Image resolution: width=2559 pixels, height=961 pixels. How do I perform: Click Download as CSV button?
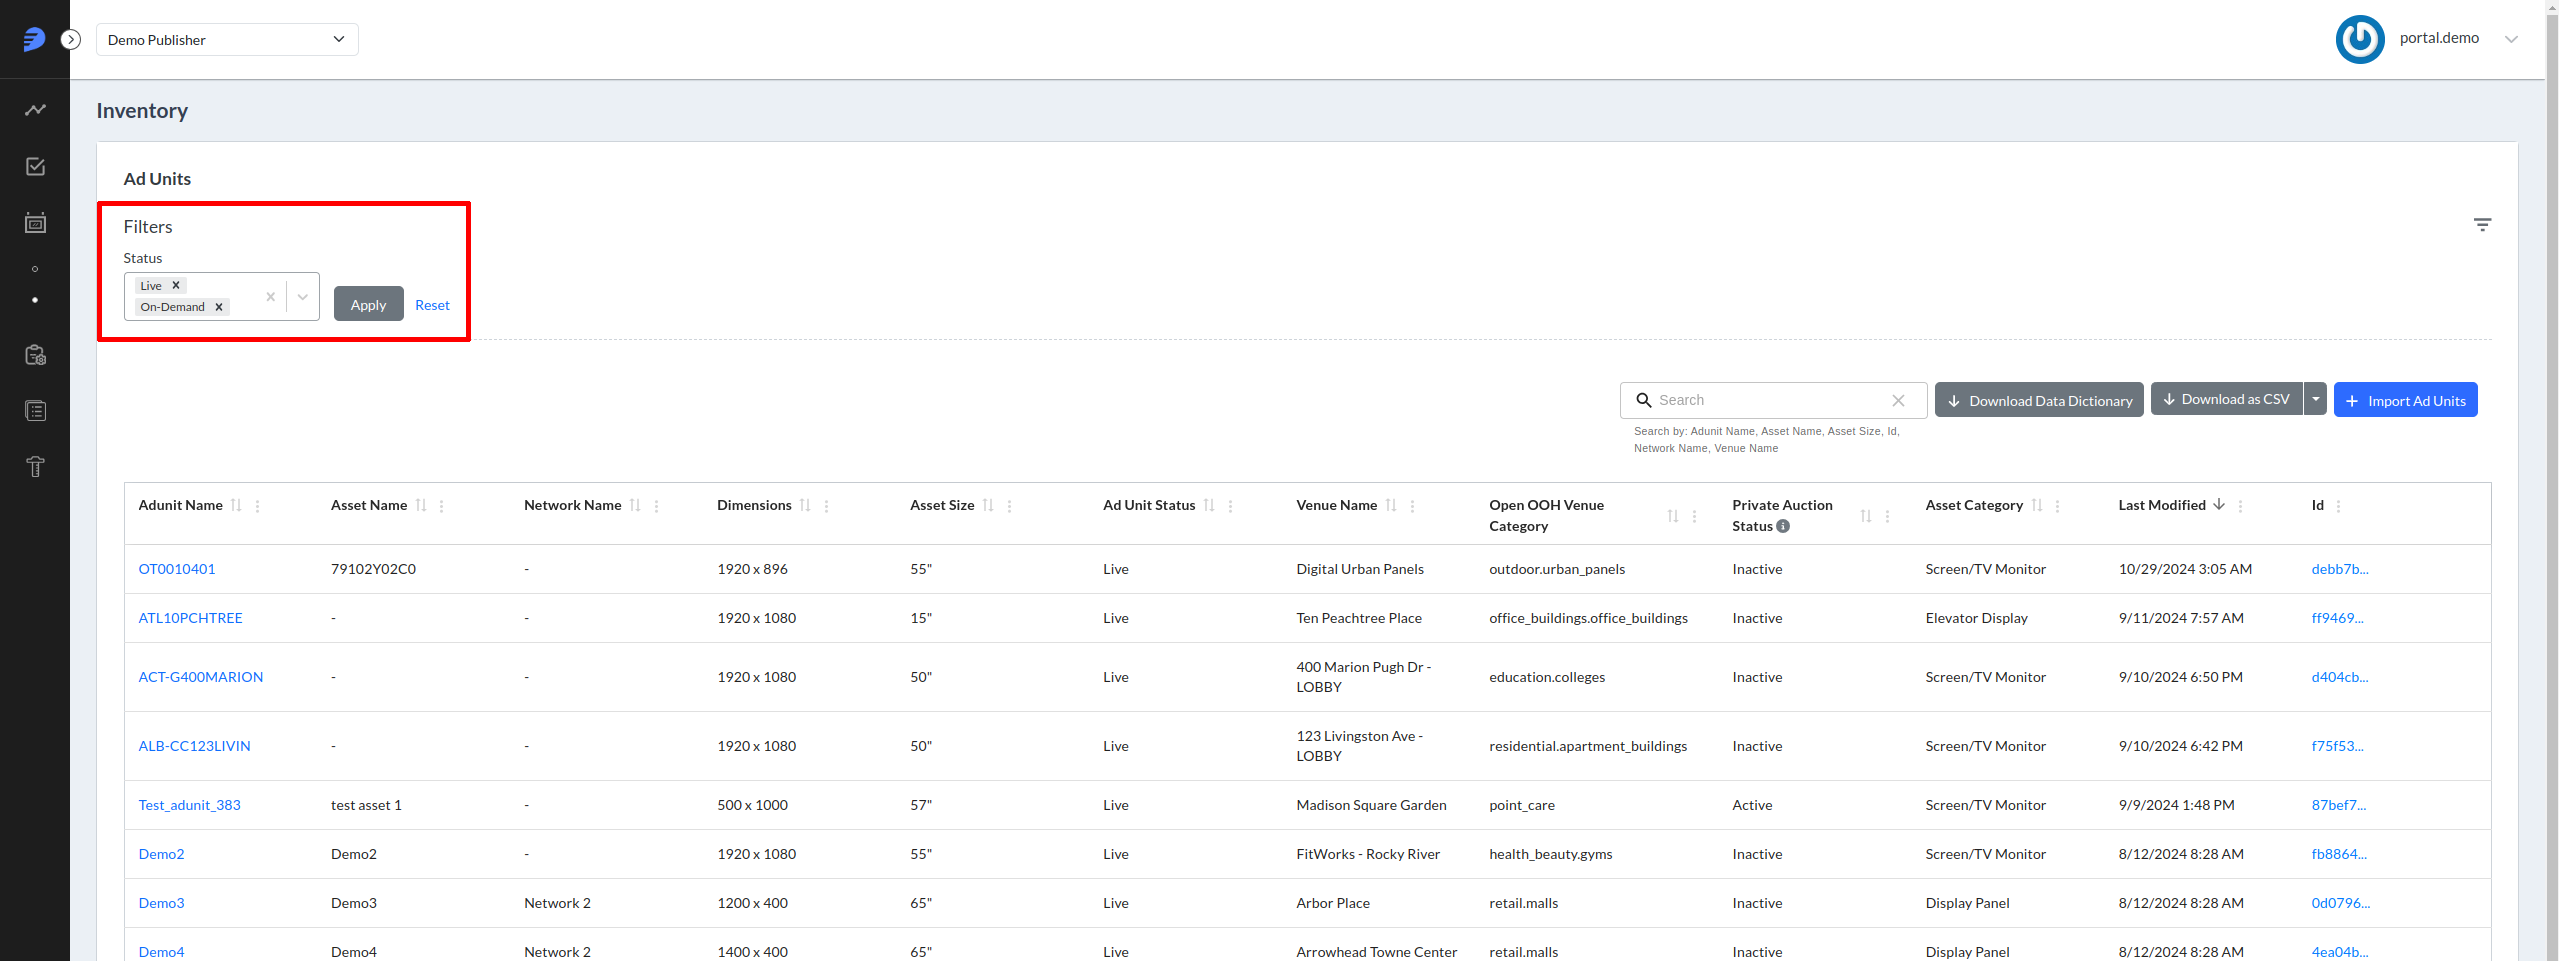click(2226, 399)
